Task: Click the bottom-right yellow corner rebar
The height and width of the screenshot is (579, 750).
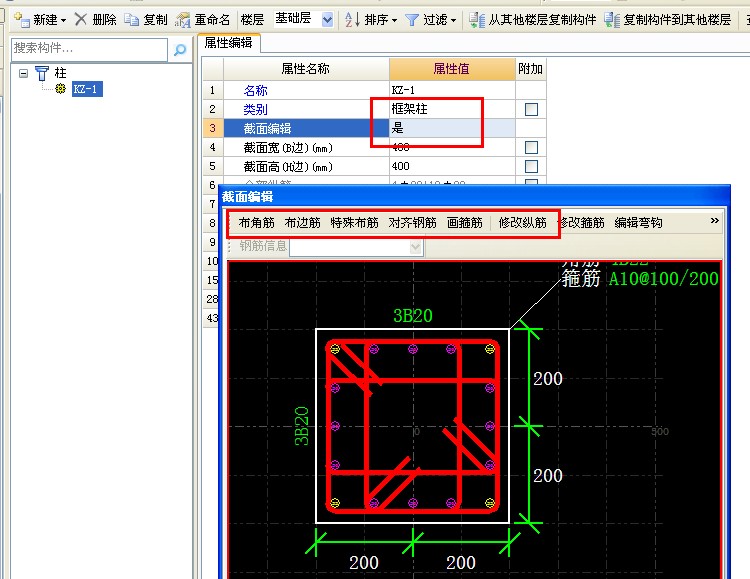Action: click(x=490, y=502)
